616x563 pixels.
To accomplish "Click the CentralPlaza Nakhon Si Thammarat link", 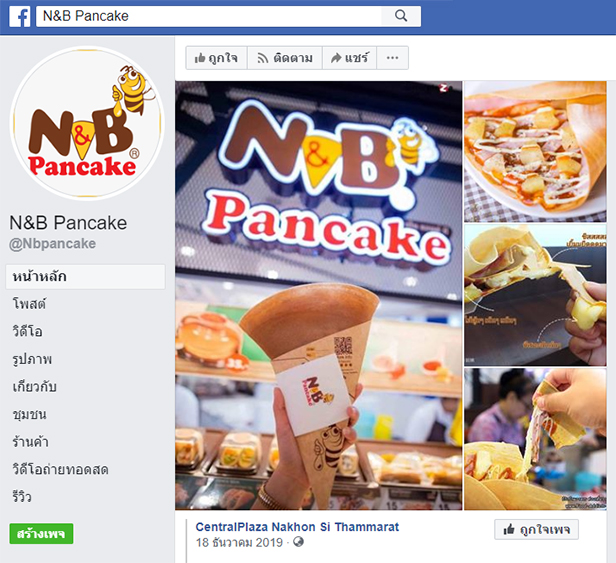I will [297, 526].
